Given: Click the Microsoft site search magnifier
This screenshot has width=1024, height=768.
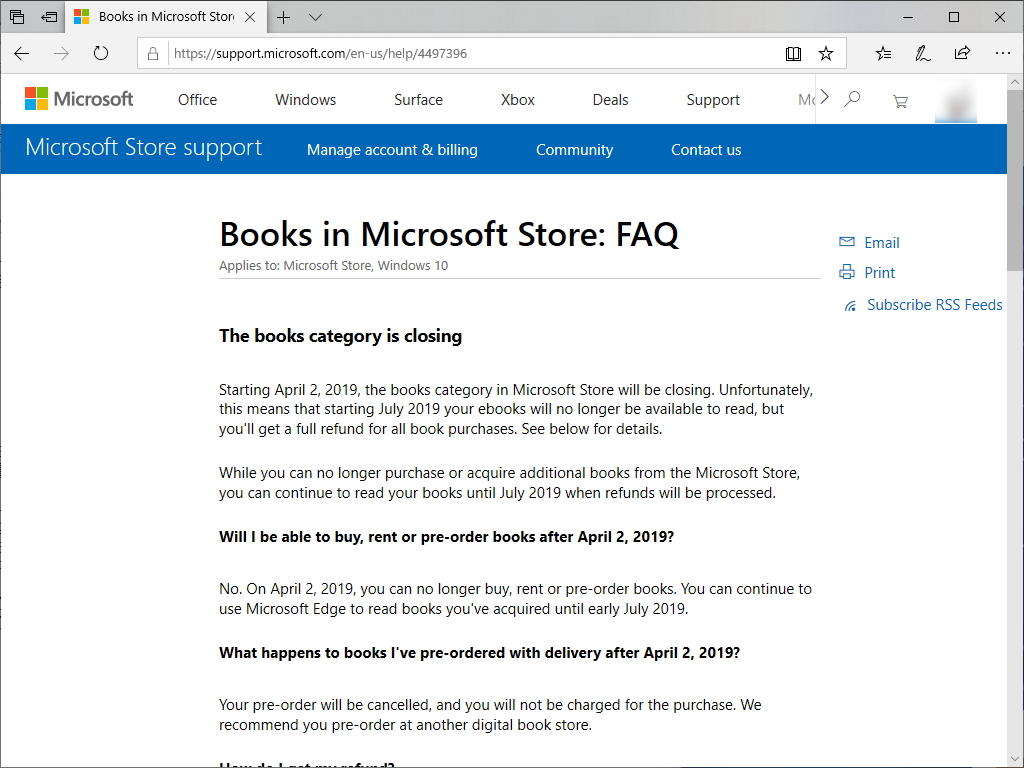Looking at the screenshot, I should 852,99.
